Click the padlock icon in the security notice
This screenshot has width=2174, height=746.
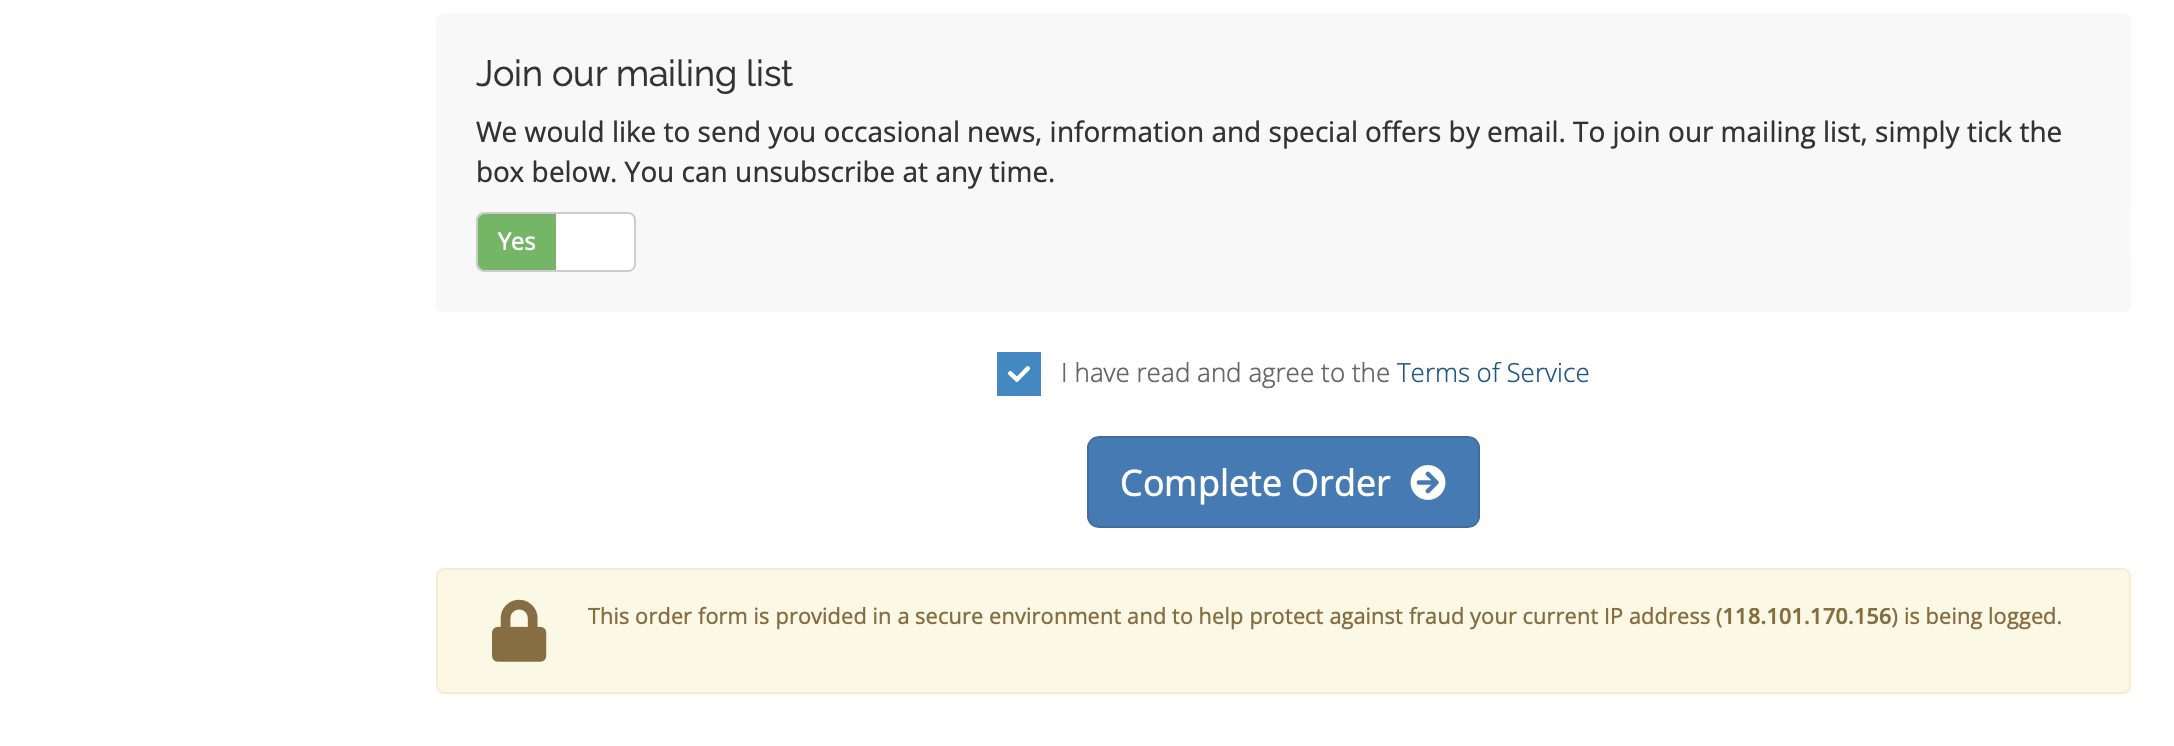pyautogui.click(x=519, y=631)
